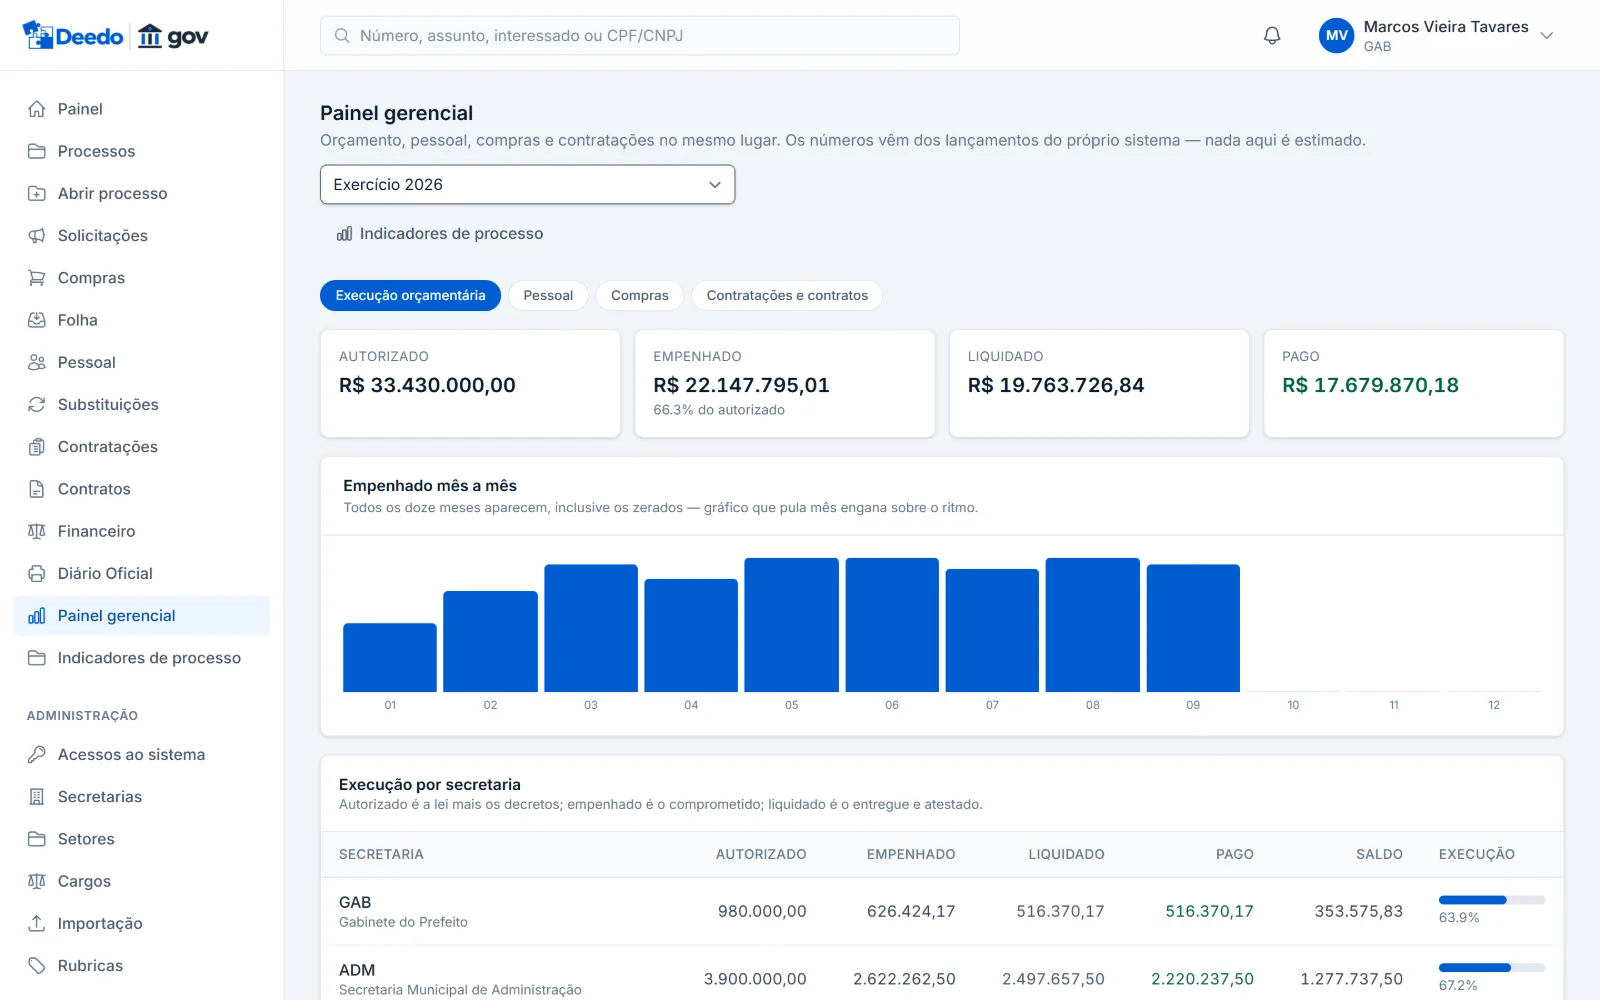Focus the process search input field
This screenshot has height=1000, width=1600.
(640, 36)
